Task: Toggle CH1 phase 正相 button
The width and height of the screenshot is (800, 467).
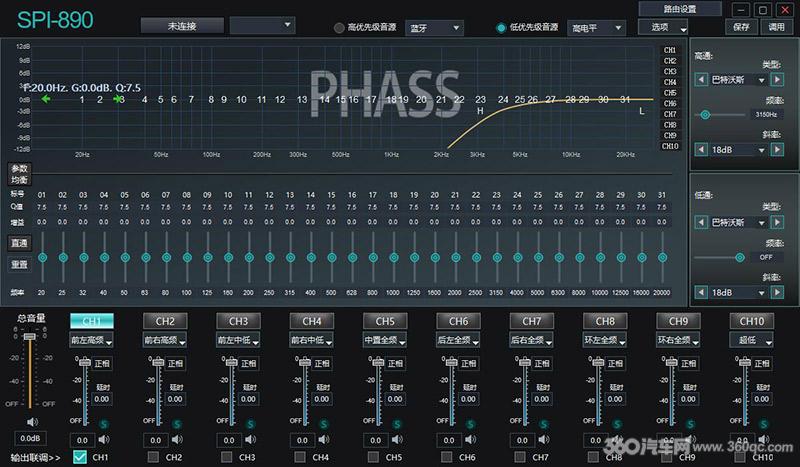Action: [102, 363]
